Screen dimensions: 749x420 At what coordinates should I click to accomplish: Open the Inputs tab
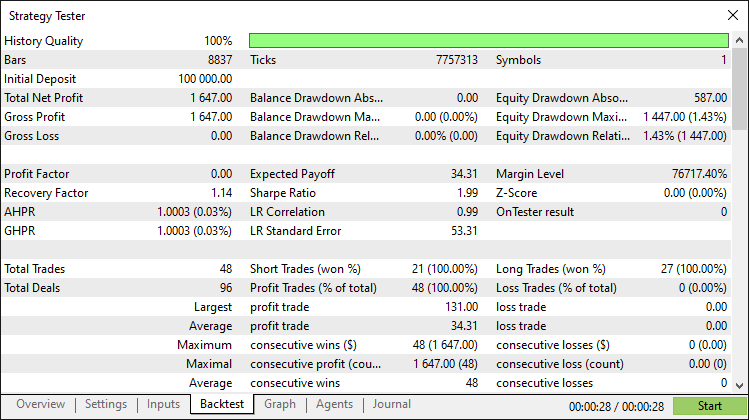(163, 404)
